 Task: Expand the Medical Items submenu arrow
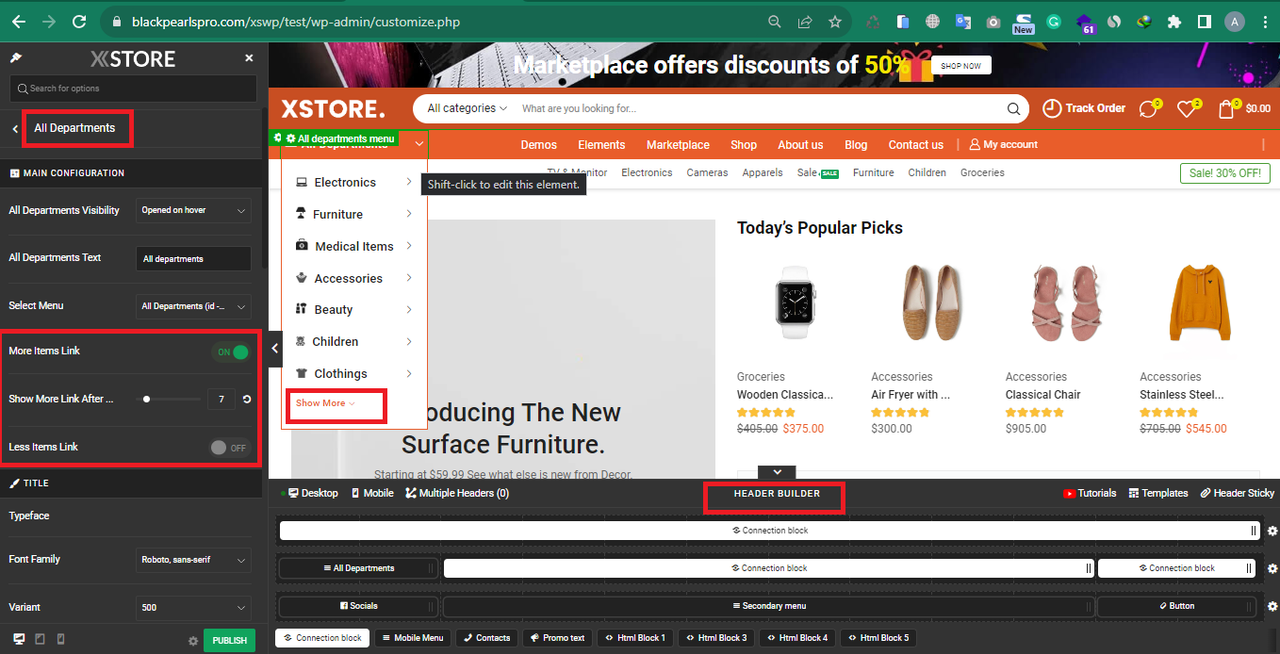click(409, 246)
